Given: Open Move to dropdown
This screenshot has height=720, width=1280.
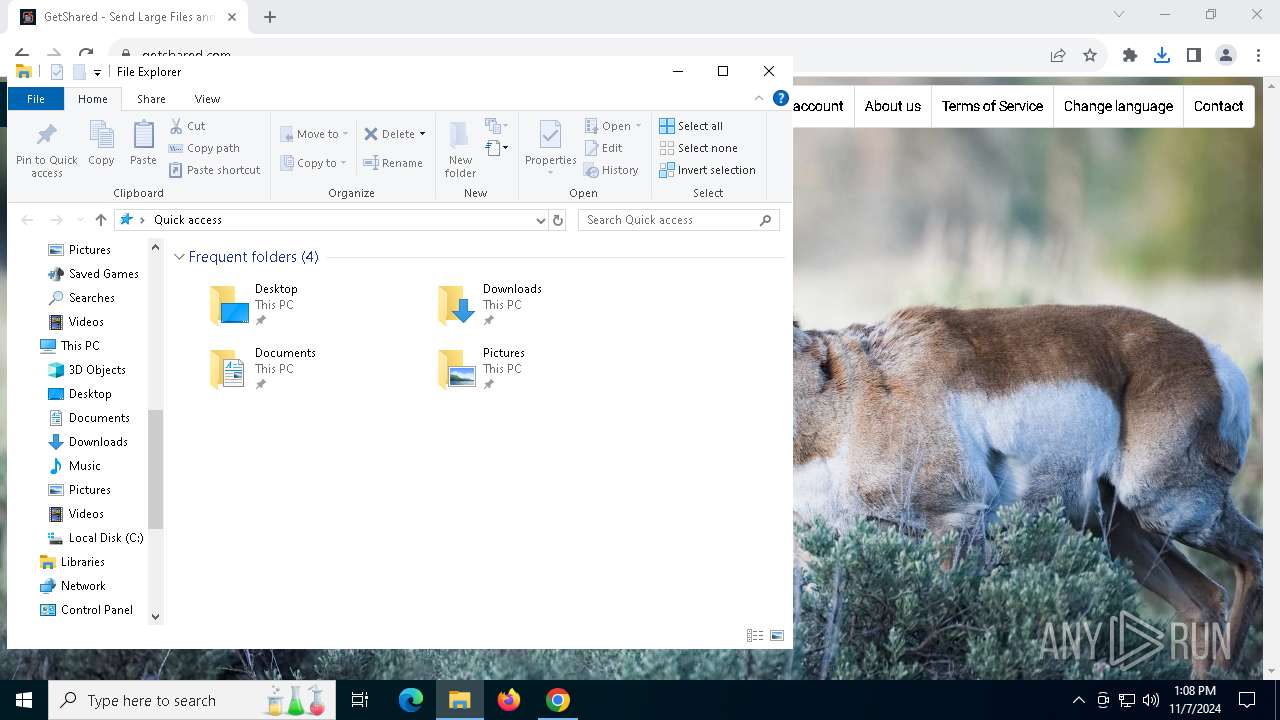Looking at the screenshot, I should point(314,134).
